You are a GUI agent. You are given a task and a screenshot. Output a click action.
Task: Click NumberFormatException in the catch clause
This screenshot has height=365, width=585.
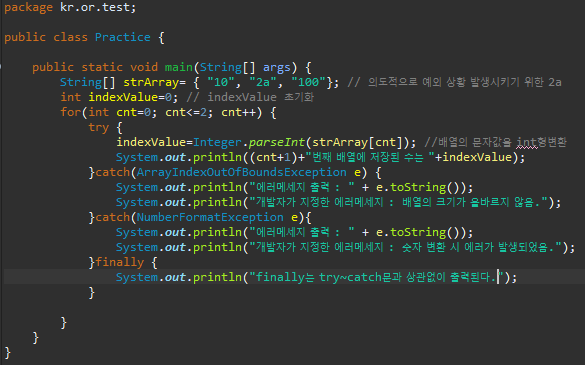pyautogui.click(x=210, y=217)
